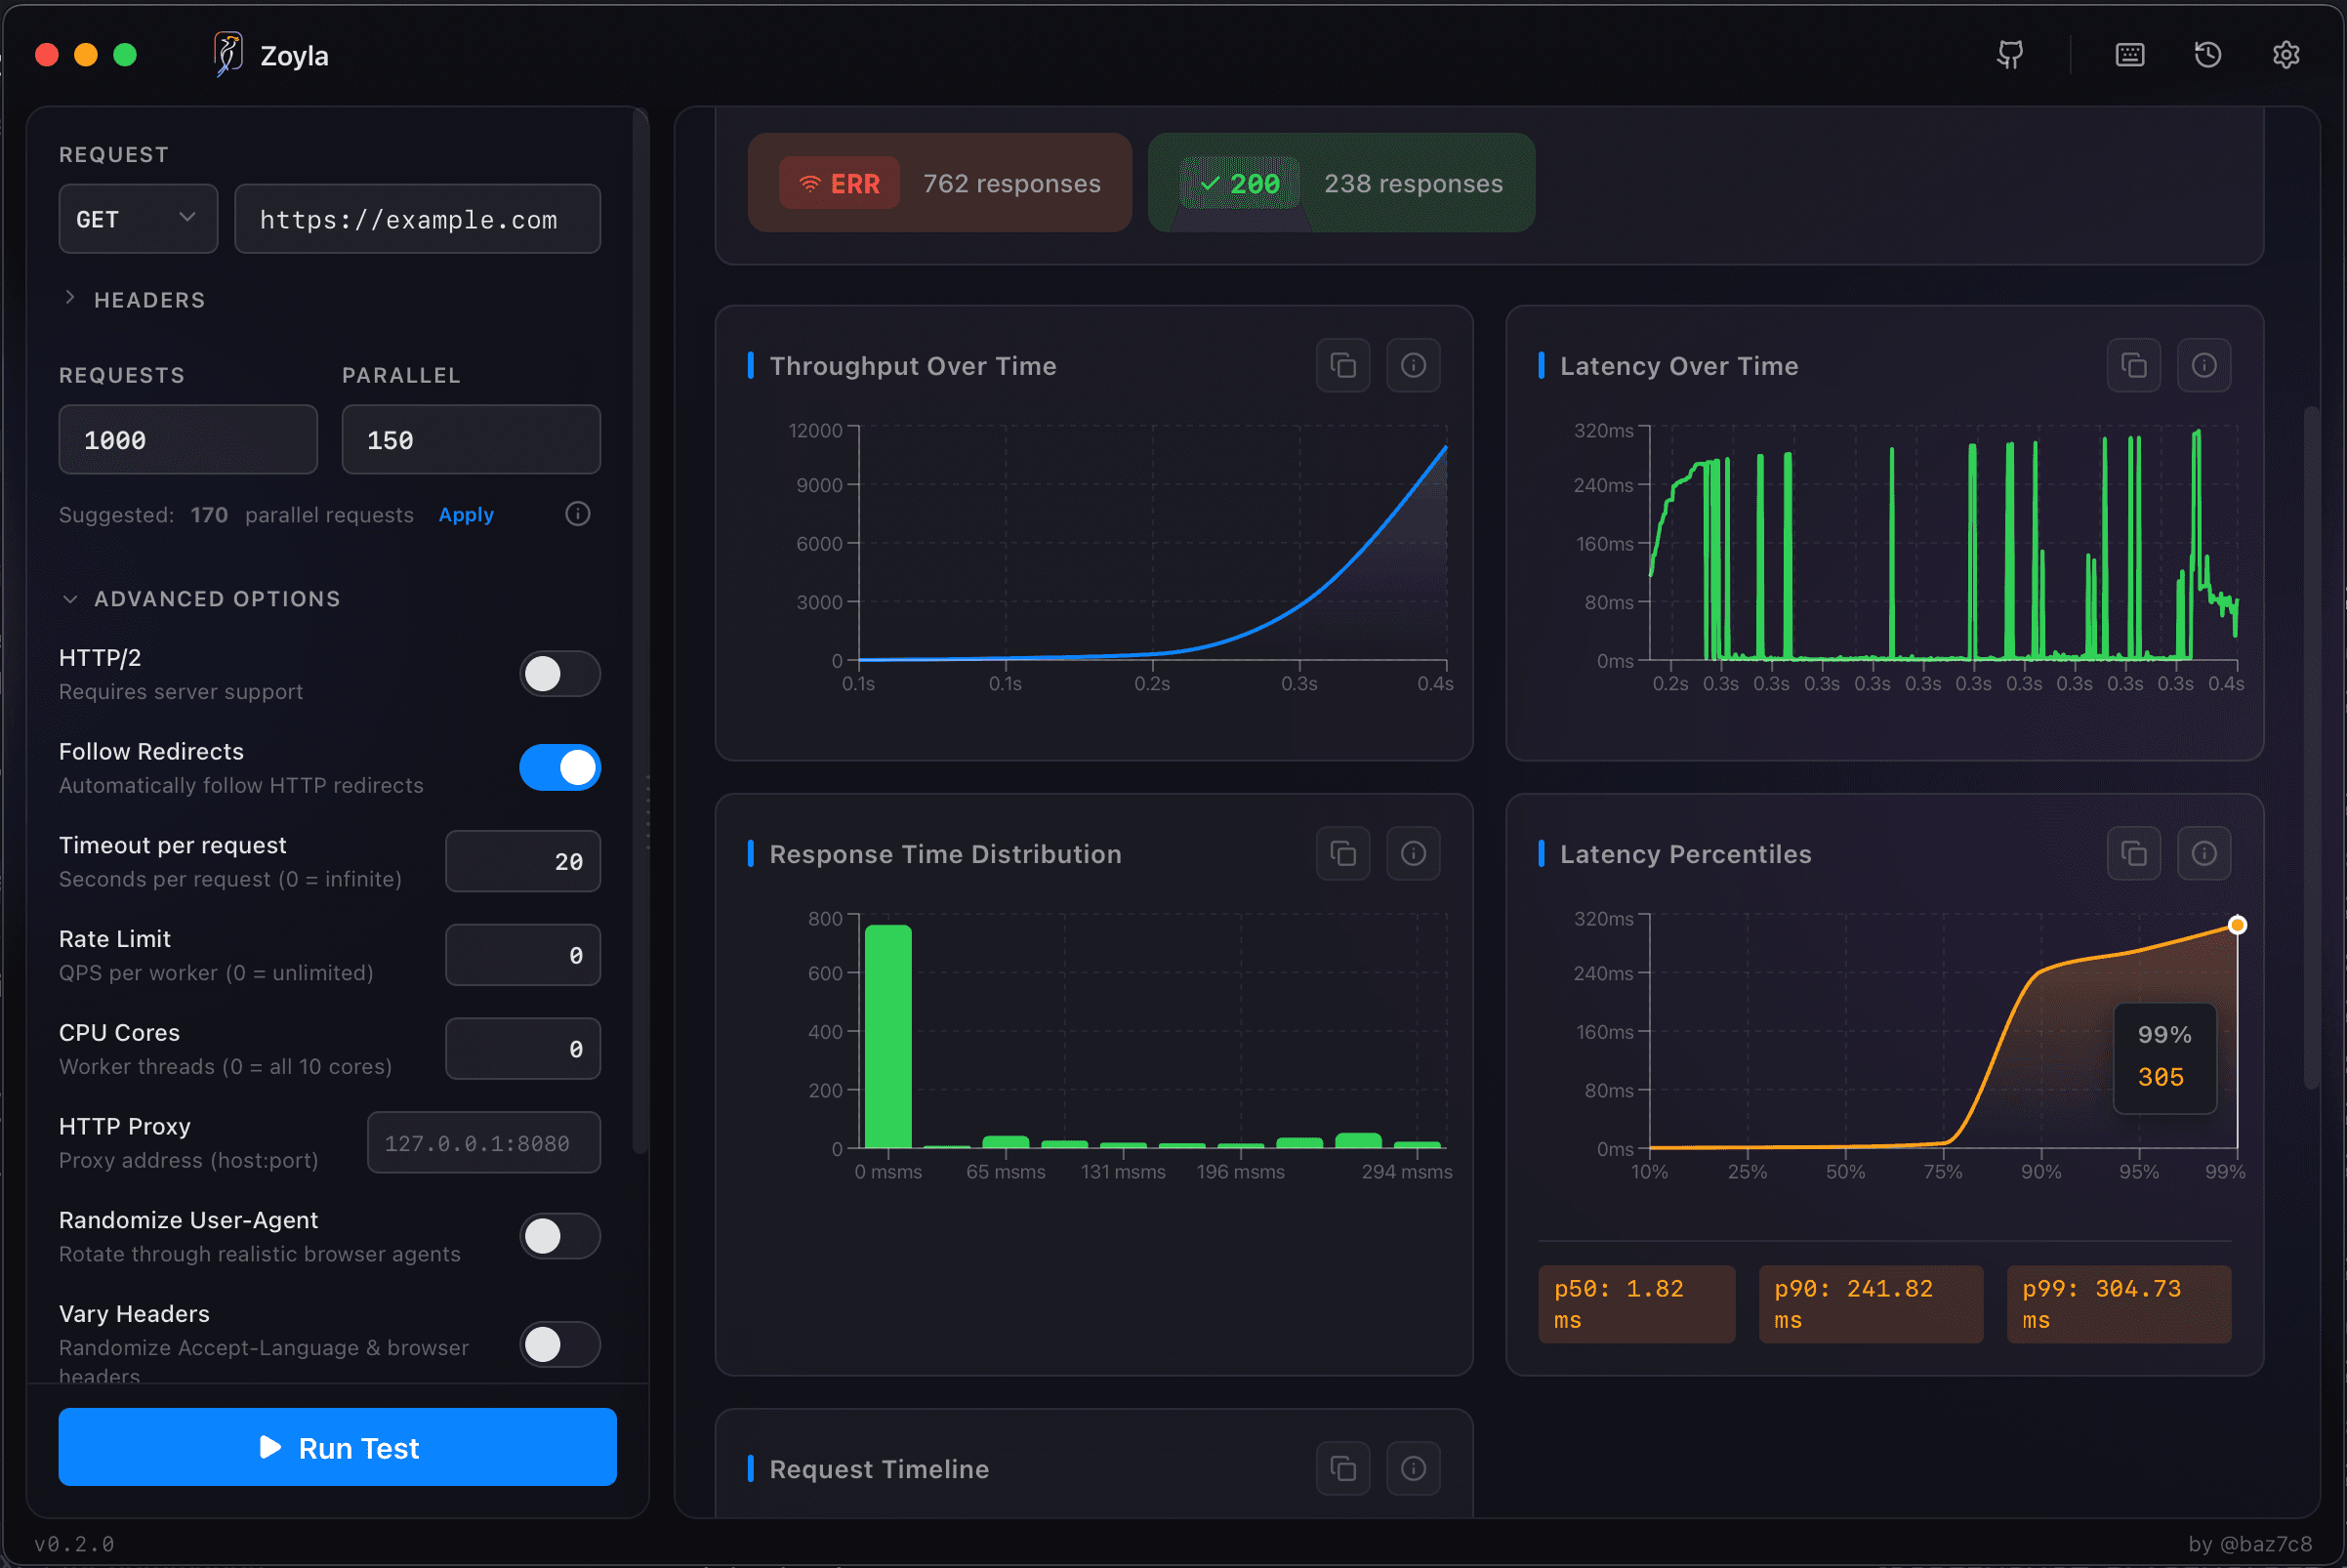Enable HTTP/2 support
This screenshot has height=1568, width=2347.
tap(559, 673)
